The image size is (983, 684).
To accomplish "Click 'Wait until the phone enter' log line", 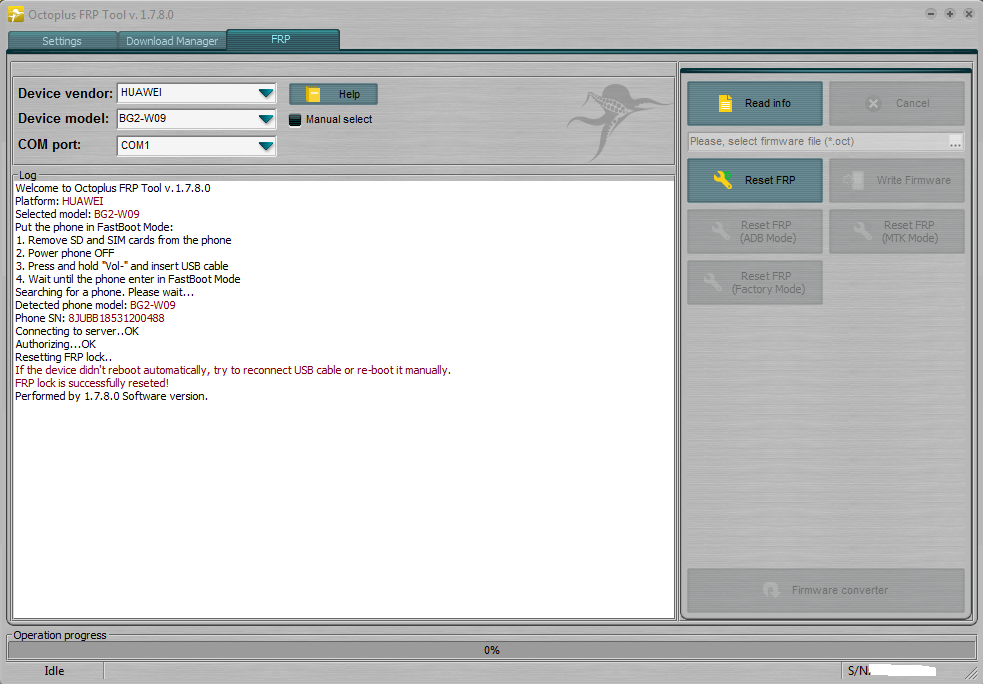I will pyautogui.click(x=128, y=279).
